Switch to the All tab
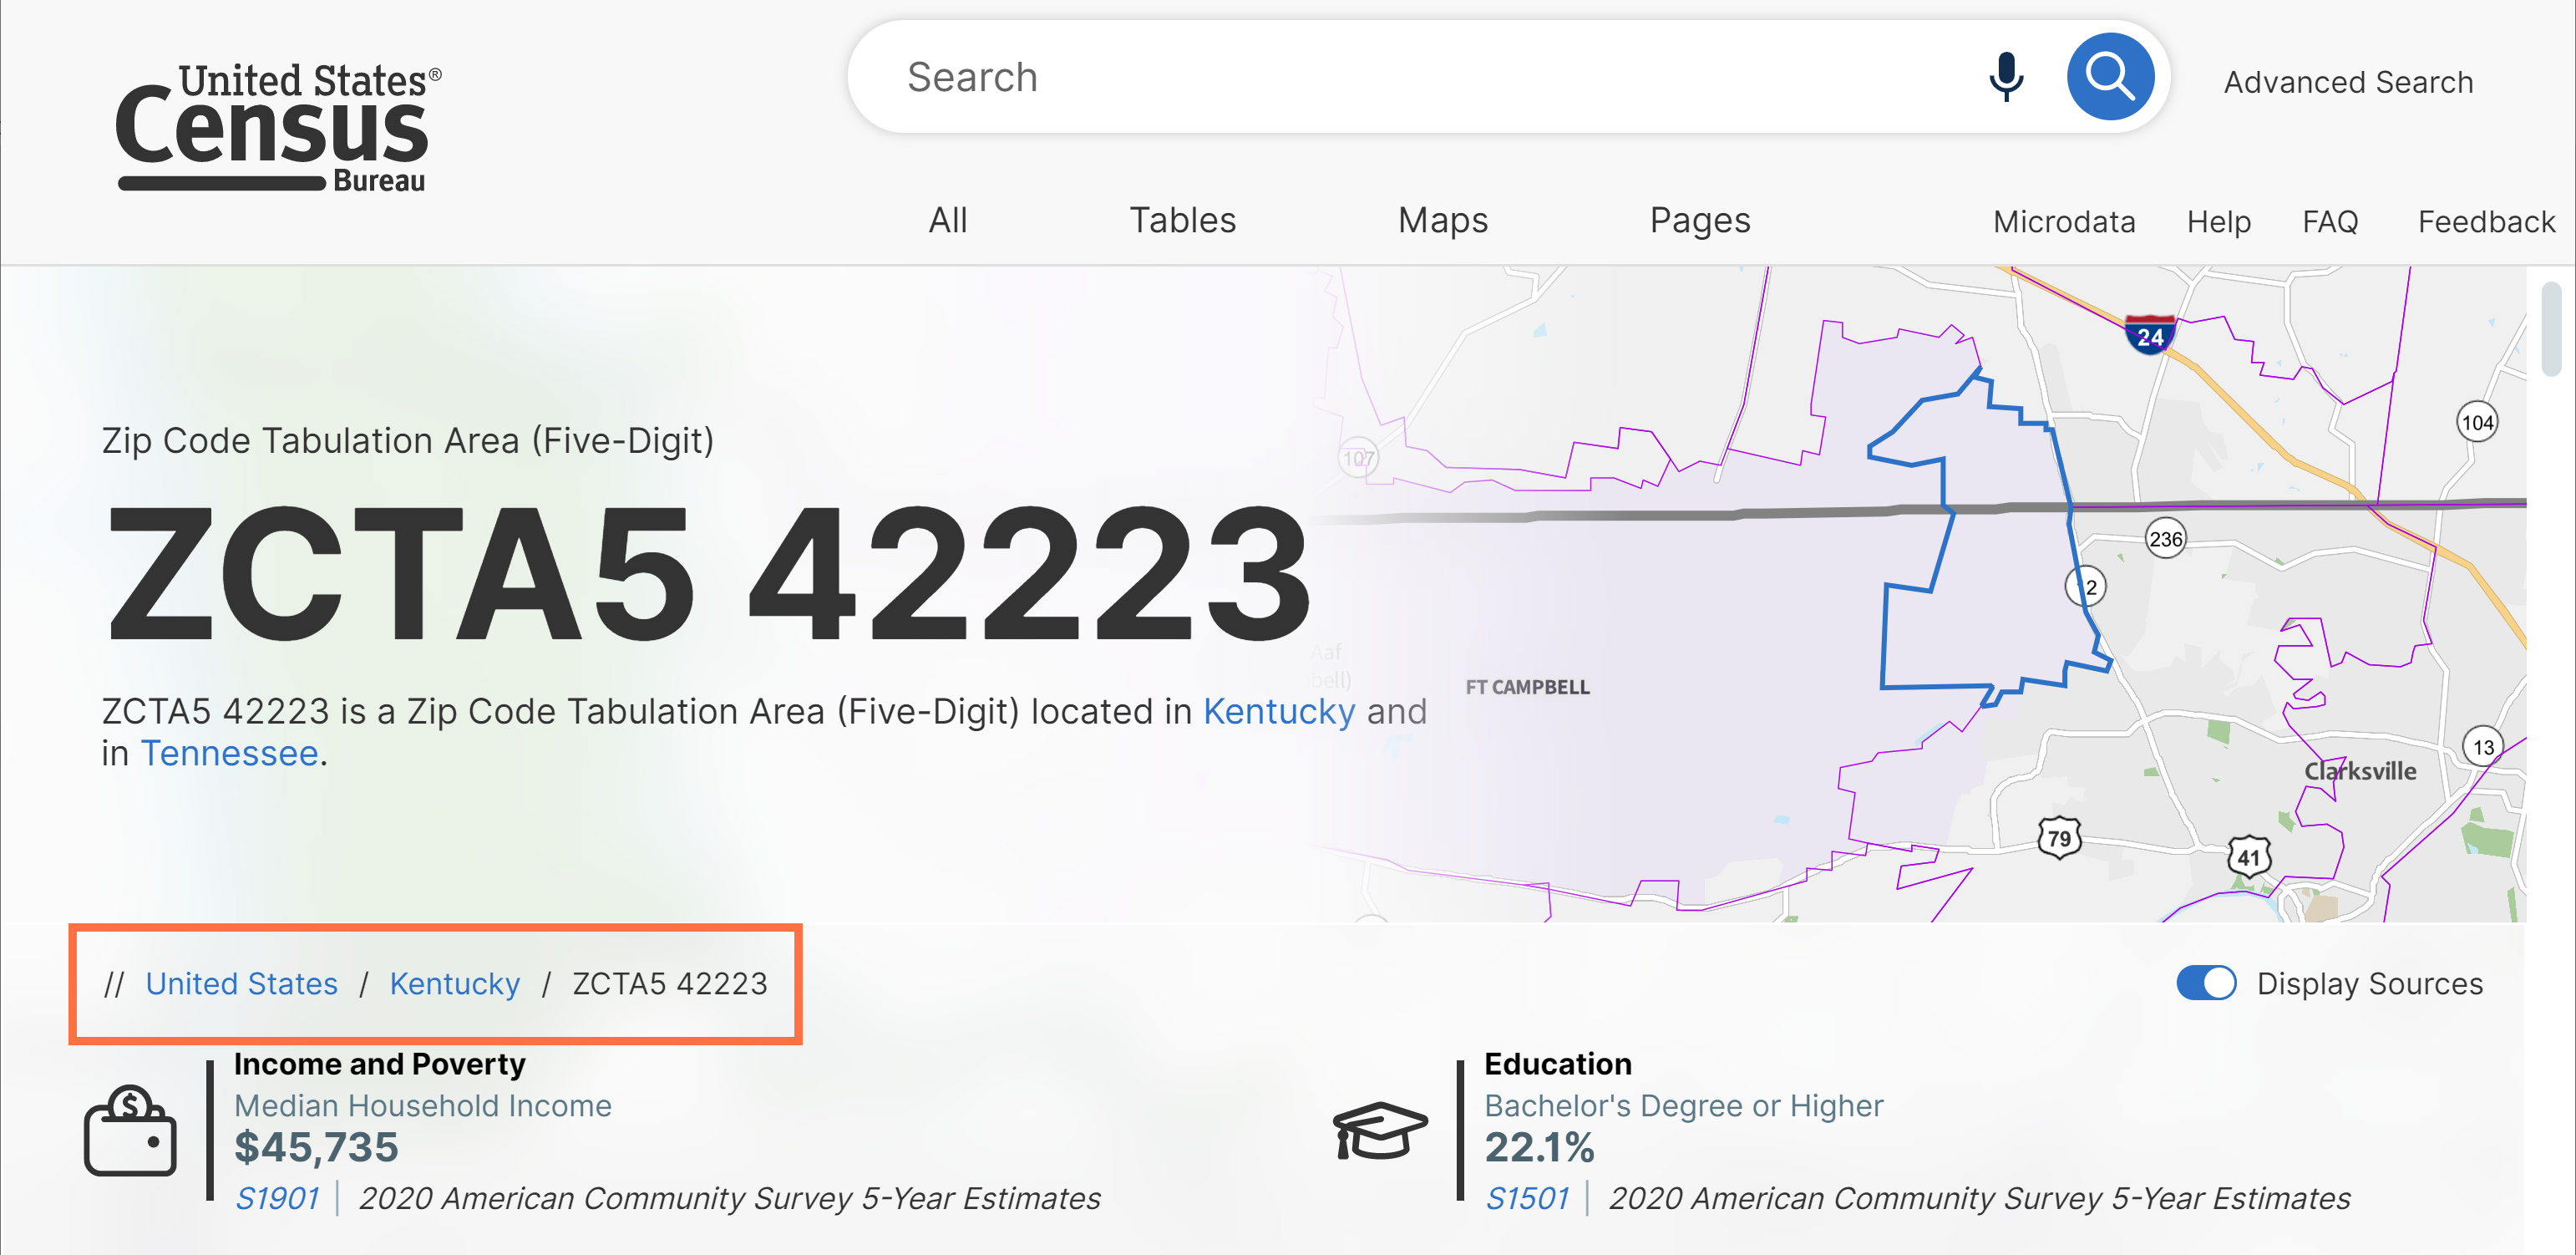2576x1255 pixels. (947, 220)
